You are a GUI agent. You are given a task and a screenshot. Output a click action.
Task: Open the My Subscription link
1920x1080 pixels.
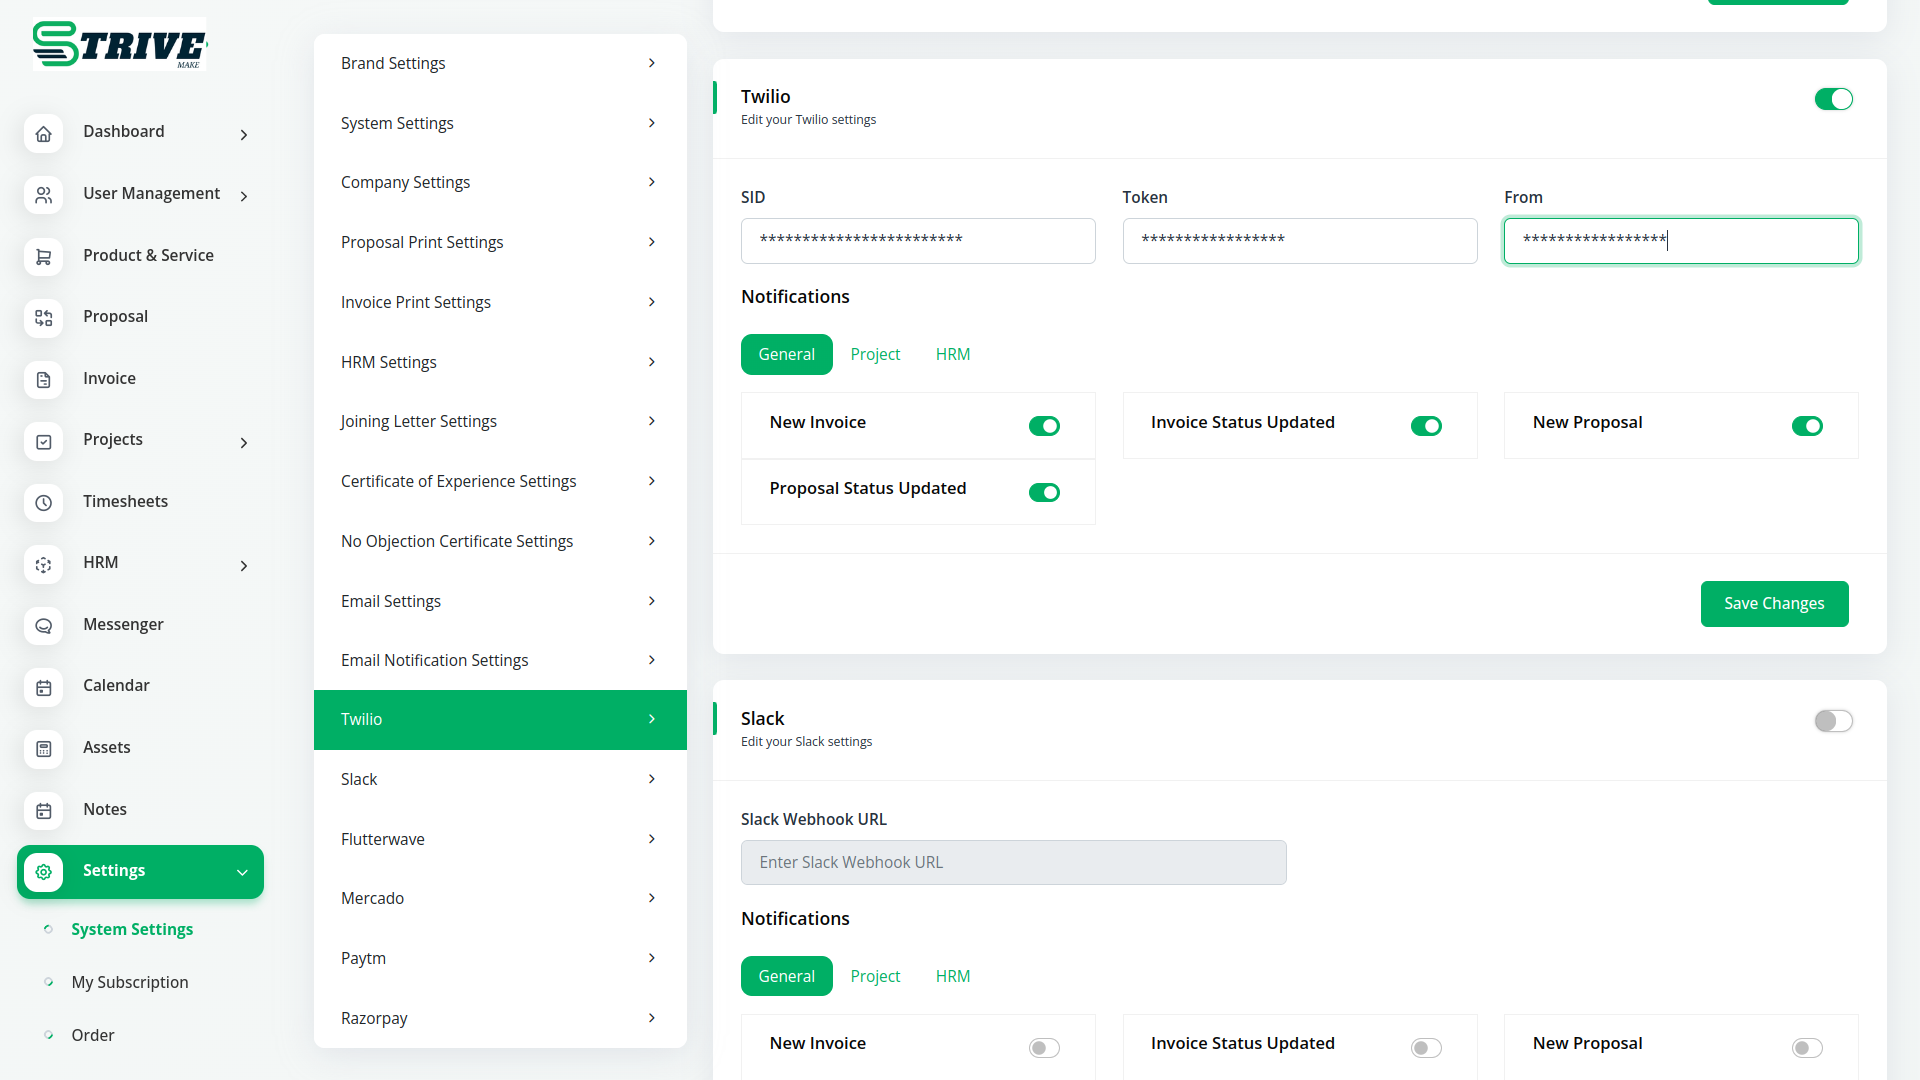130,982
